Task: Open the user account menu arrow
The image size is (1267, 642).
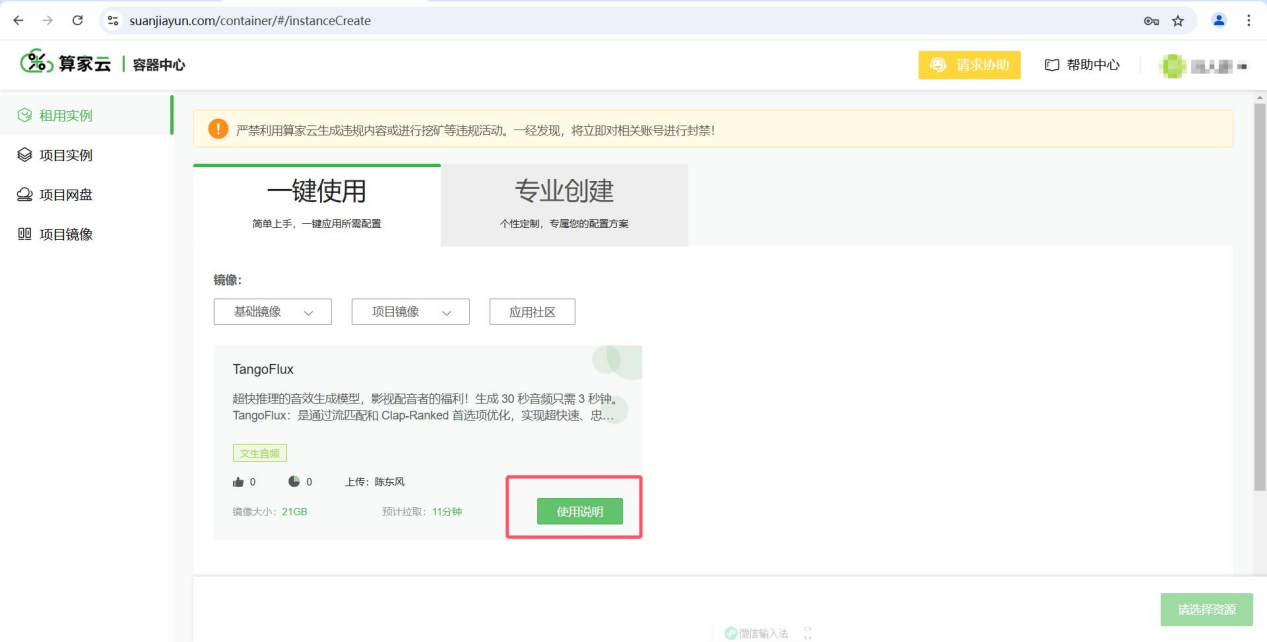Action: click(x=1242, y=66)
